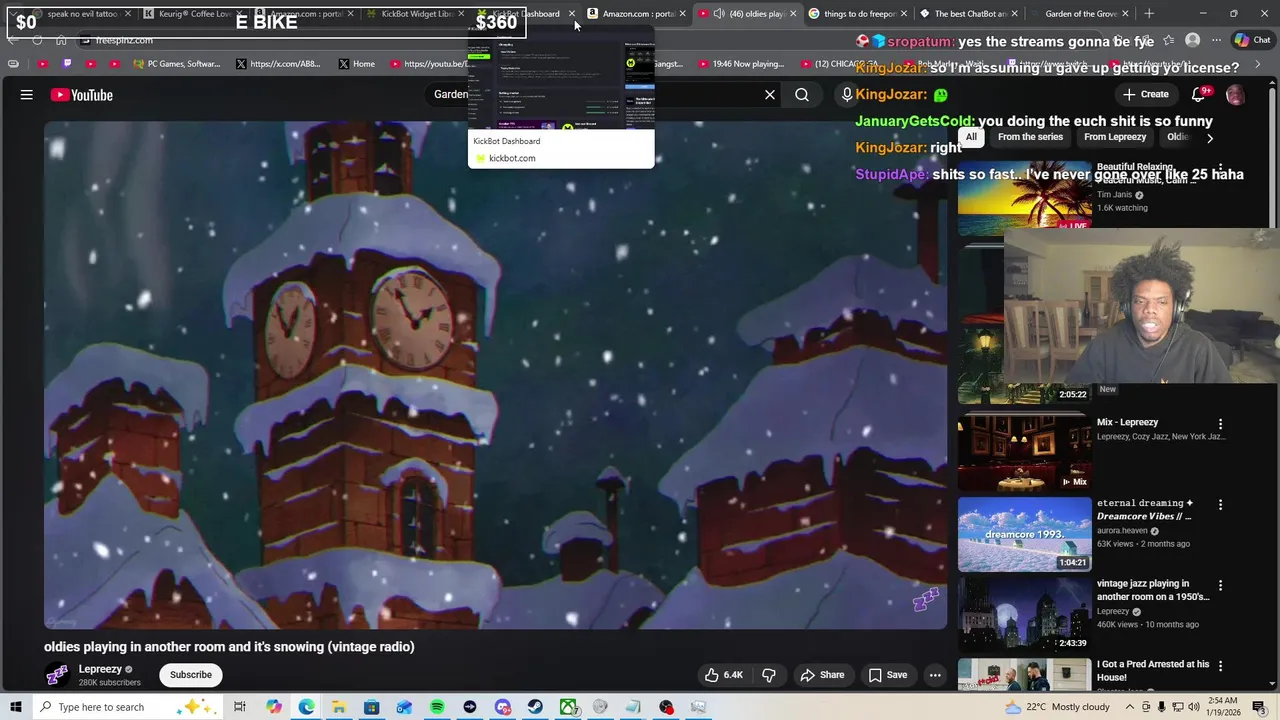1280x720 pixels.
Task: Open the more actions ellipsis under the video
Action: coord(935,675)
